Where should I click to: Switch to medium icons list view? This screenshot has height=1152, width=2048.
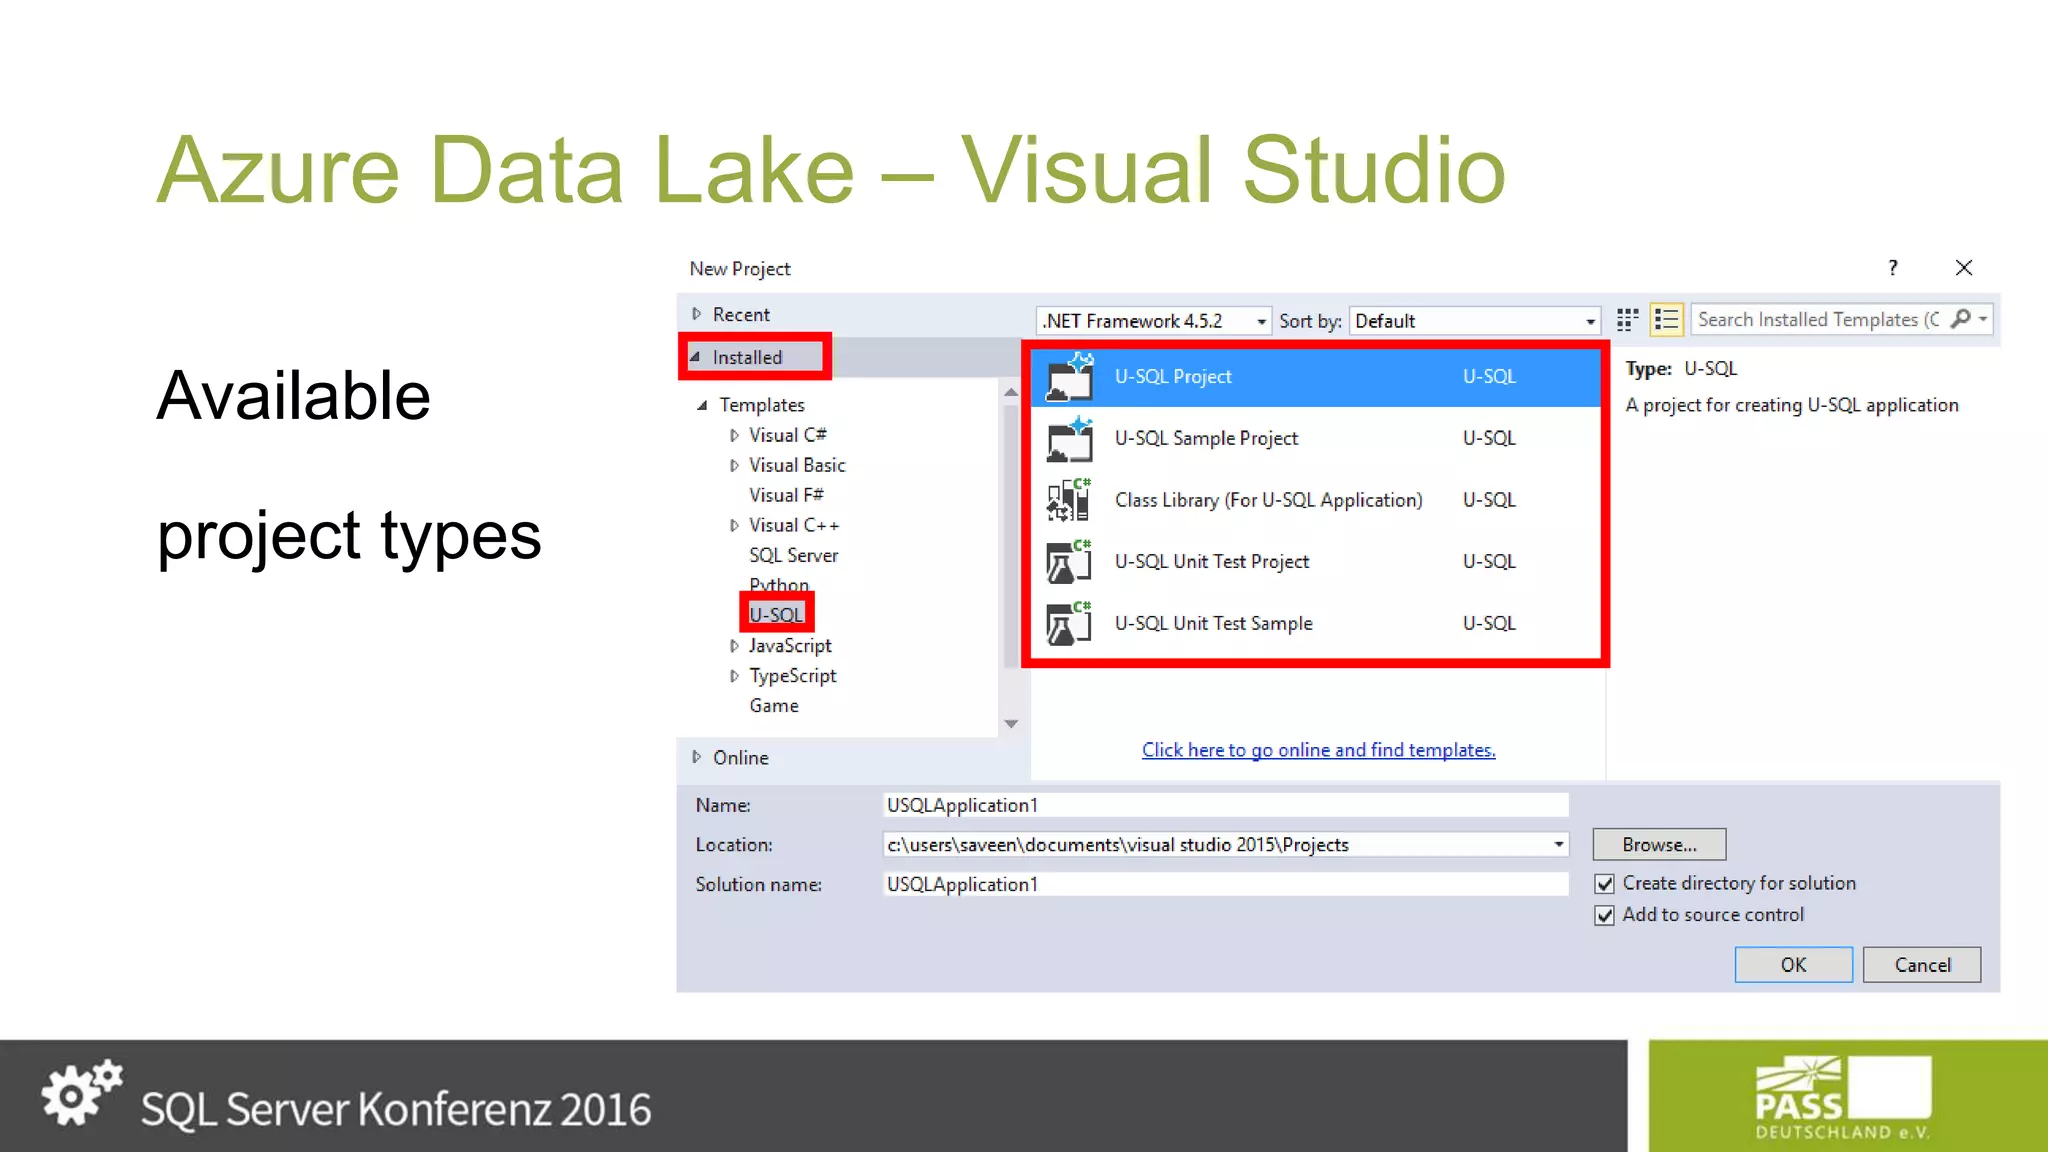1666,320
